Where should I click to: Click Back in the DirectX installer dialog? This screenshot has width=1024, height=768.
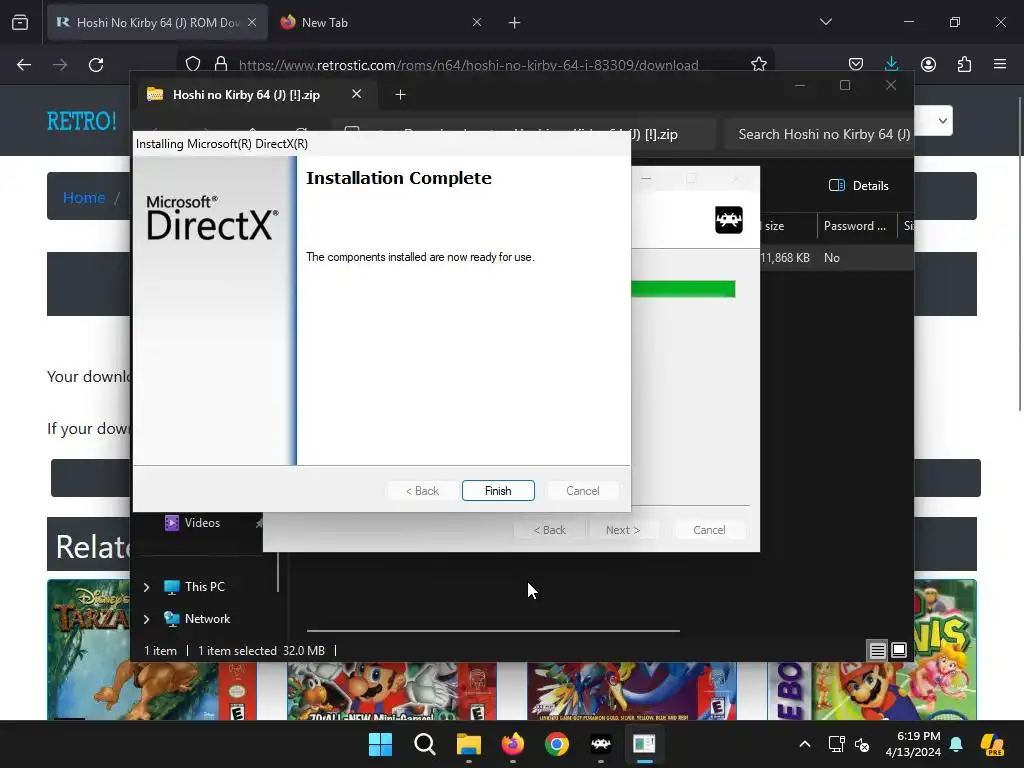422,490
